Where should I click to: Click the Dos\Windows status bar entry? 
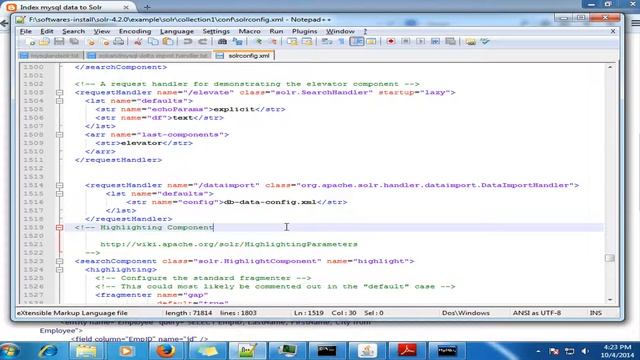(x=465, y=313)
